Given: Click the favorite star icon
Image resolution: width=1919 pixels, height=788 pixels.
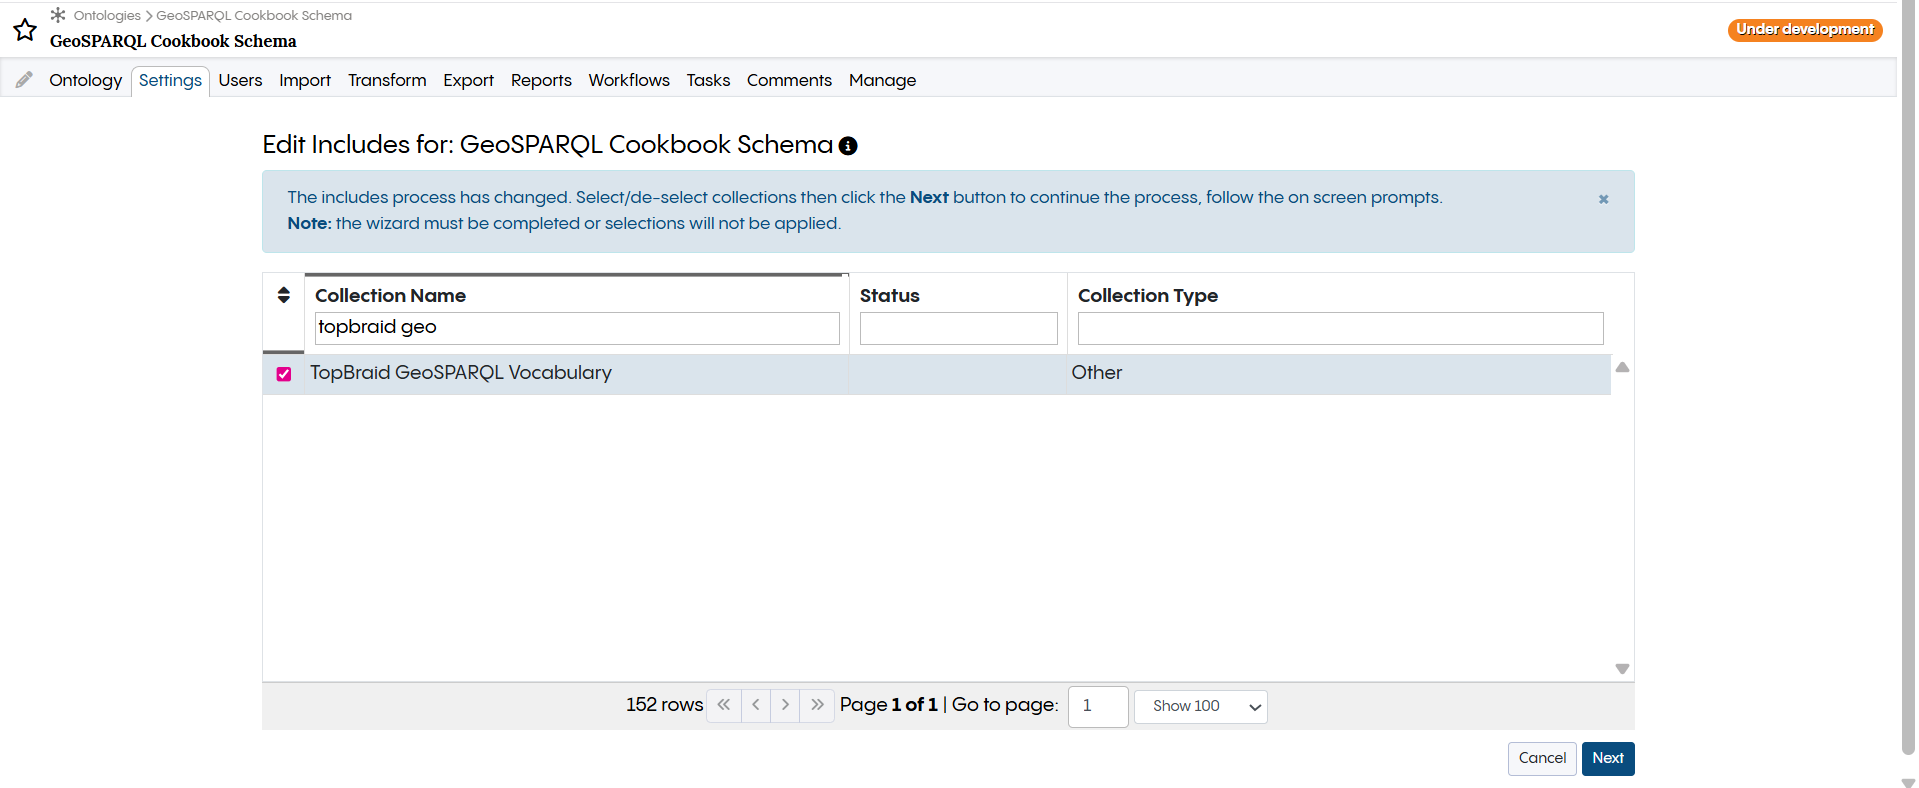Looking at the screenshot, I should click(25, 30).
